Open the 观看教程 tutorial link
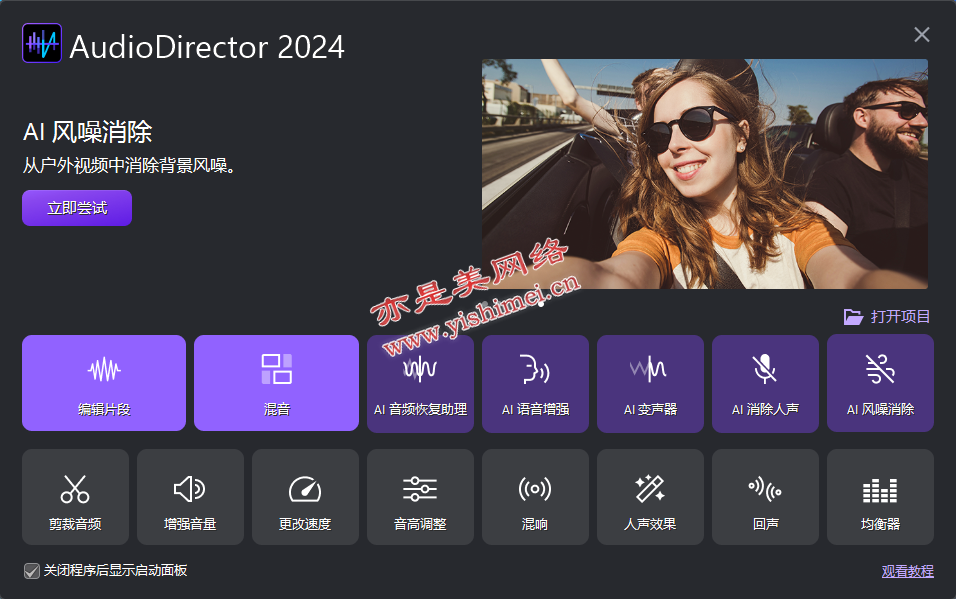 coord(907,572)
